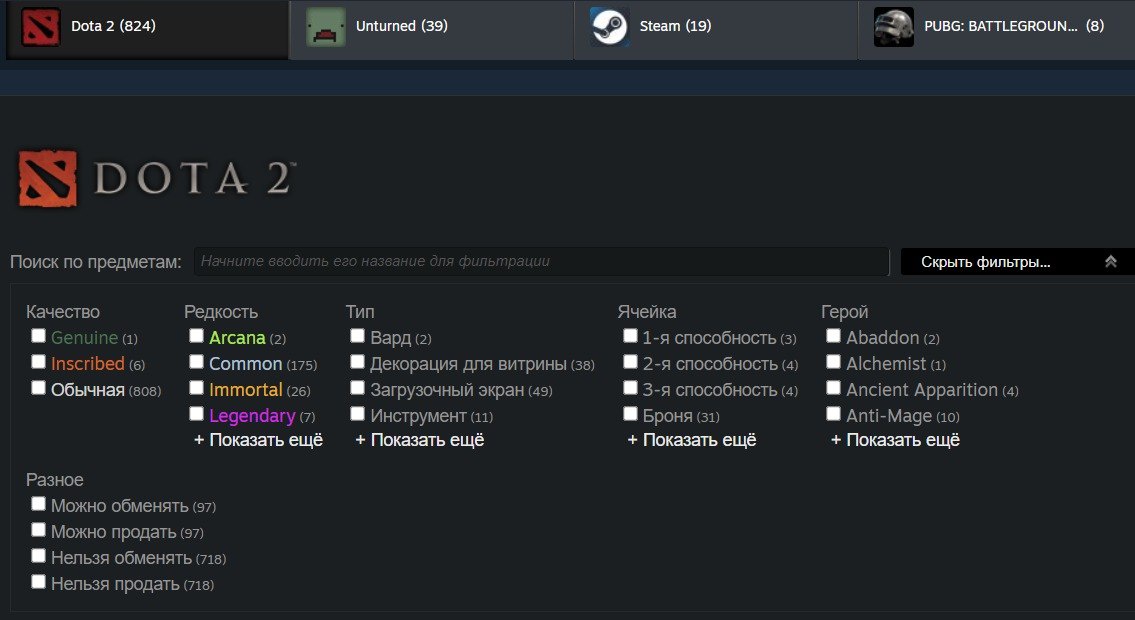Check the Legendary rarity box

tap(196, 414)
